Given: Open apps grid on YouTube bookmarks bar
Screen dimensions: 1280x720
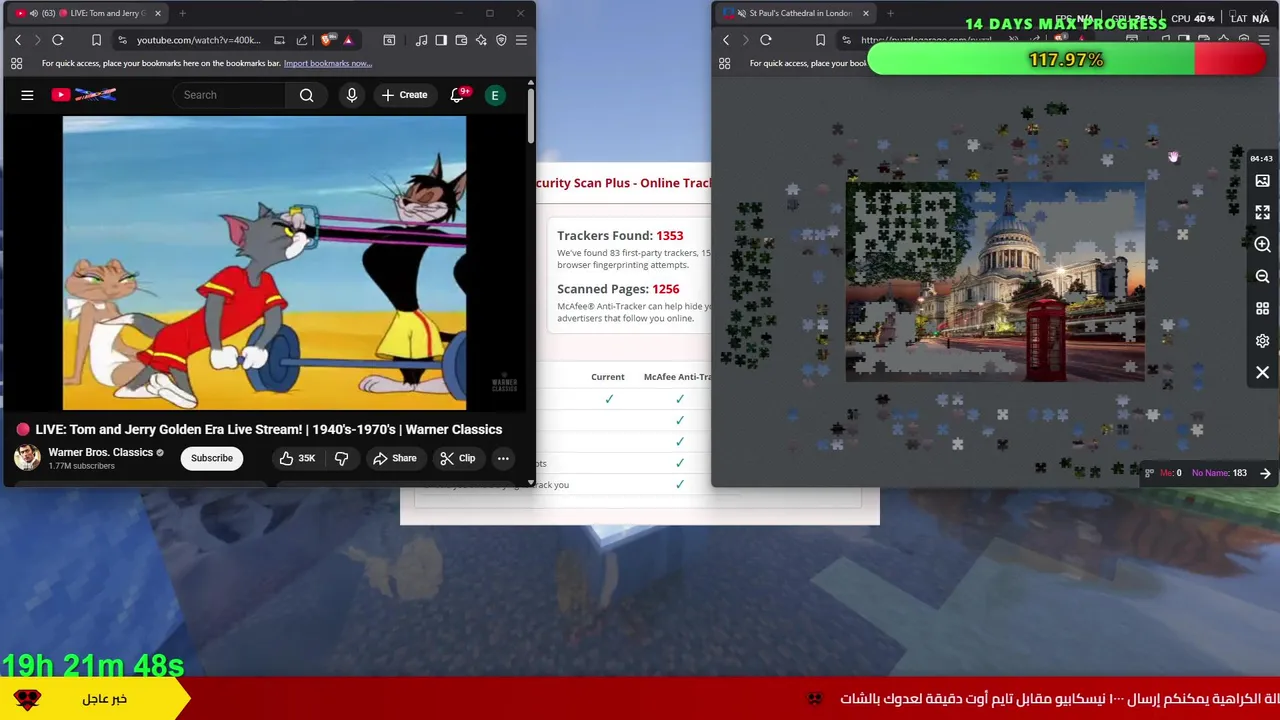Looking at the screenshot, I should tap(16, 63).
